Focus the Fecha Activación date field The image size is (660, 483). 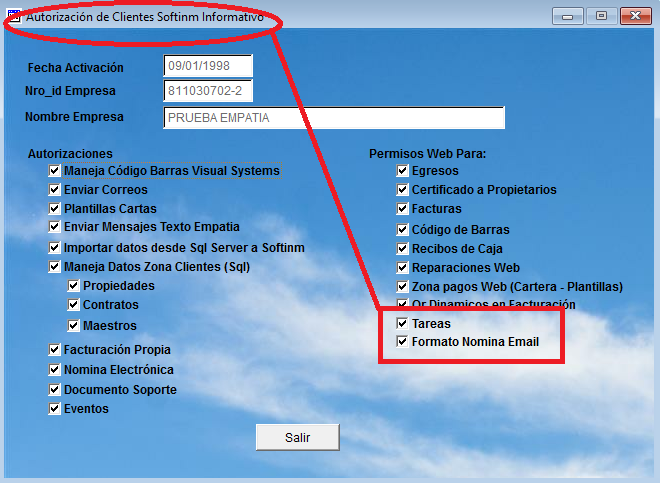(208, 66)
